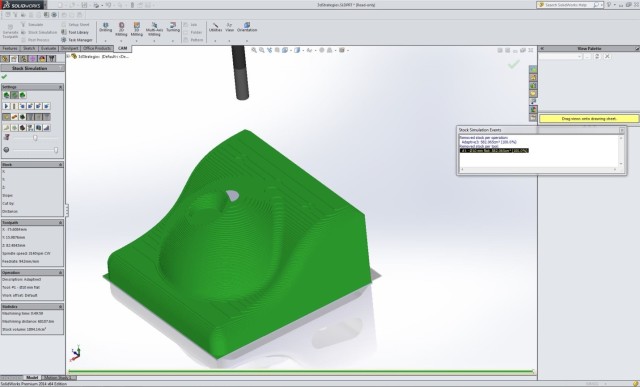Click the Post Process command
This screenshot has height=387, width=640.
(x=35, y=40)
